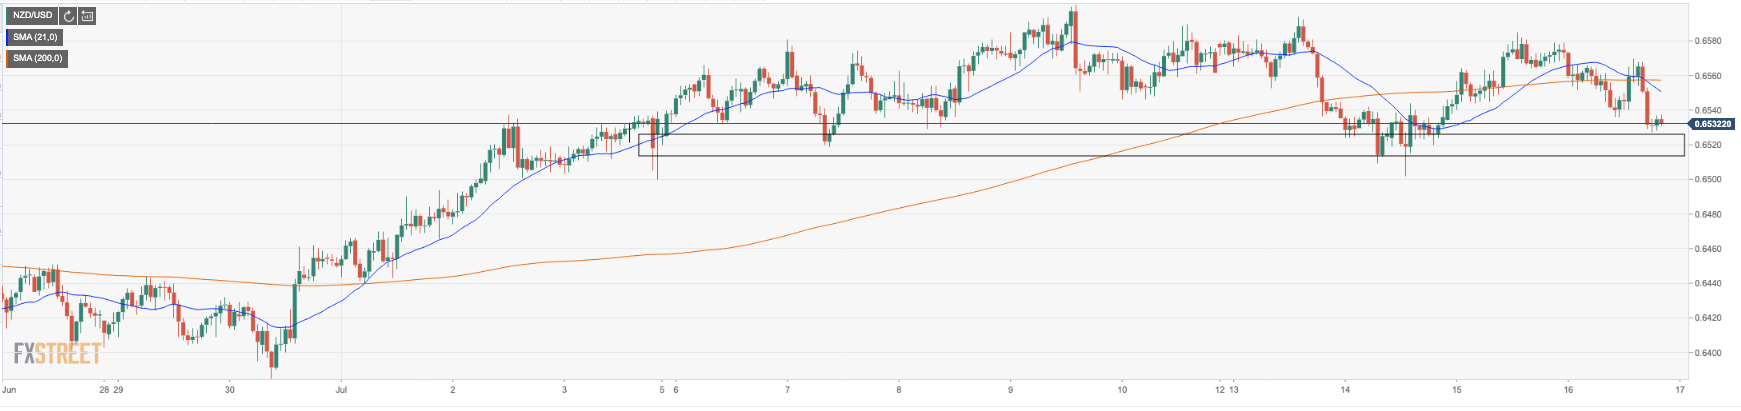Click the 0.6460 price axis label
Screen dimensions: 1741x411
click(x=1707, y=249)
